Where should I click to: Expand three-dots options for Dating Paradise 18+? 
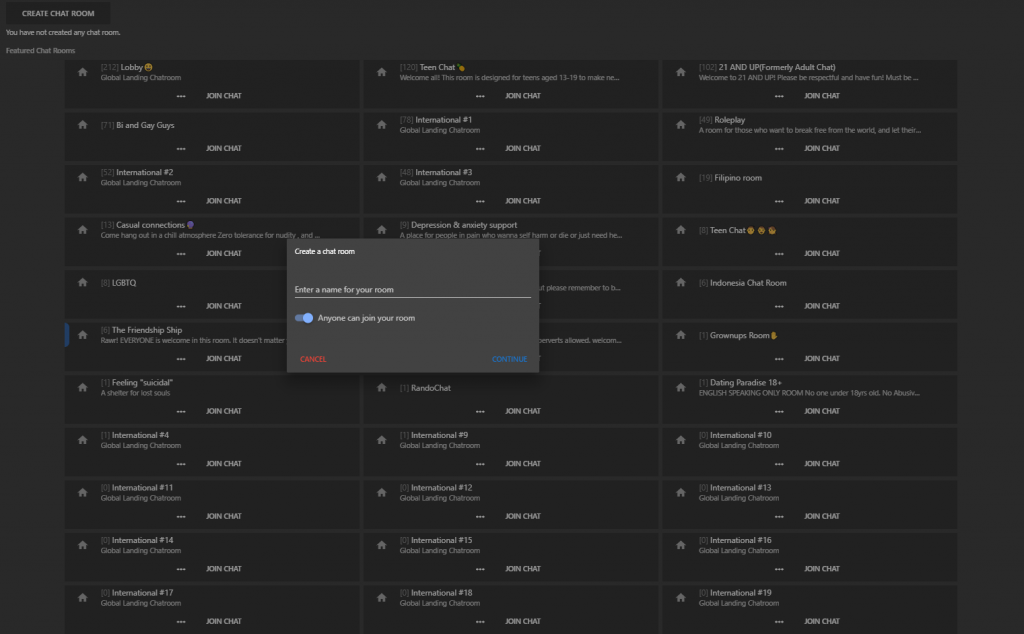click(x=779, y=411)
